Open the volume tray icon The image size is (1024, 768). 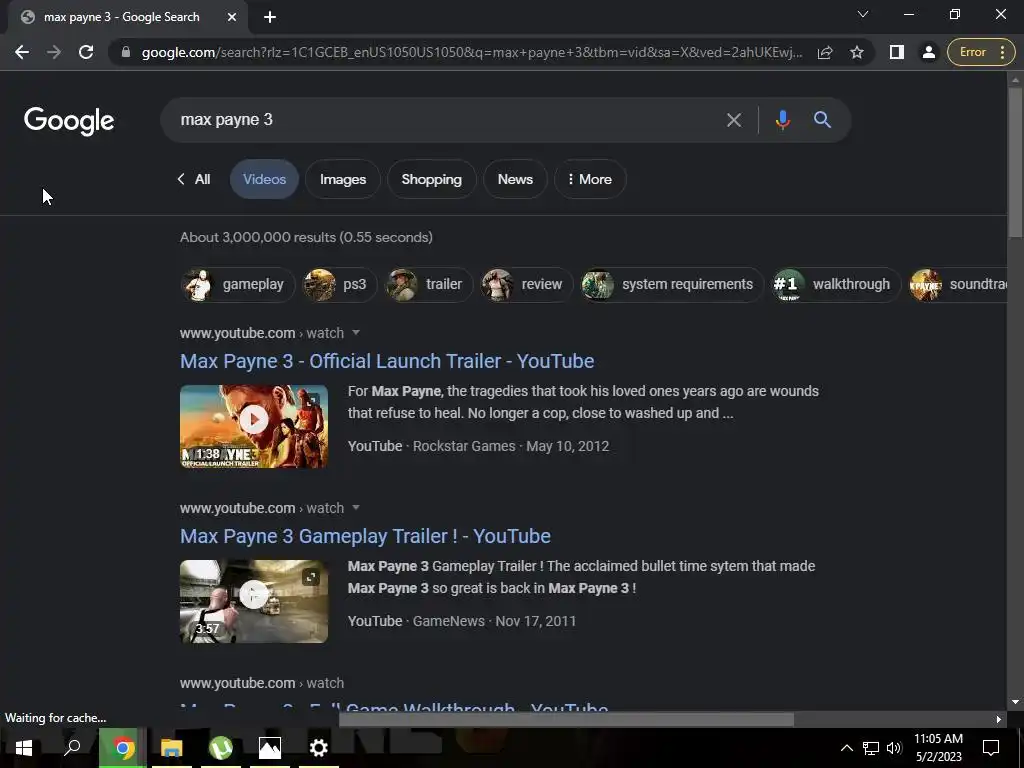(x=894, y=748)
